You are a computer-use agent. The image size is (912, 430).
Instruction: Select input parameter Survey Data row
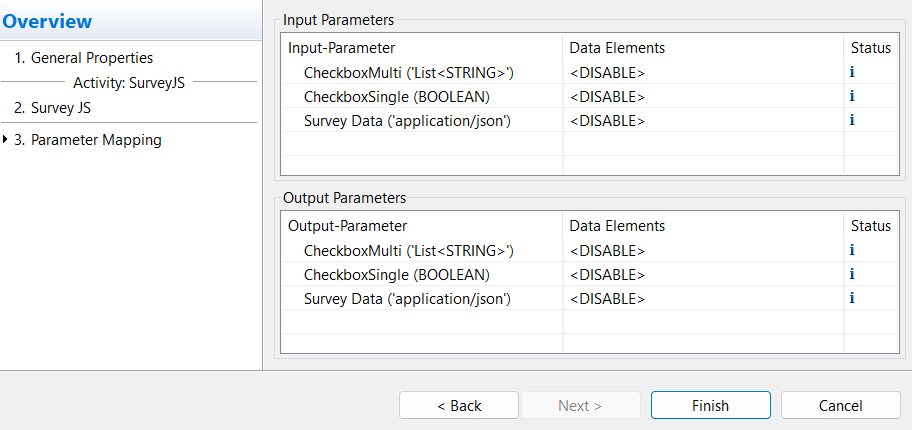pos(590,120)
